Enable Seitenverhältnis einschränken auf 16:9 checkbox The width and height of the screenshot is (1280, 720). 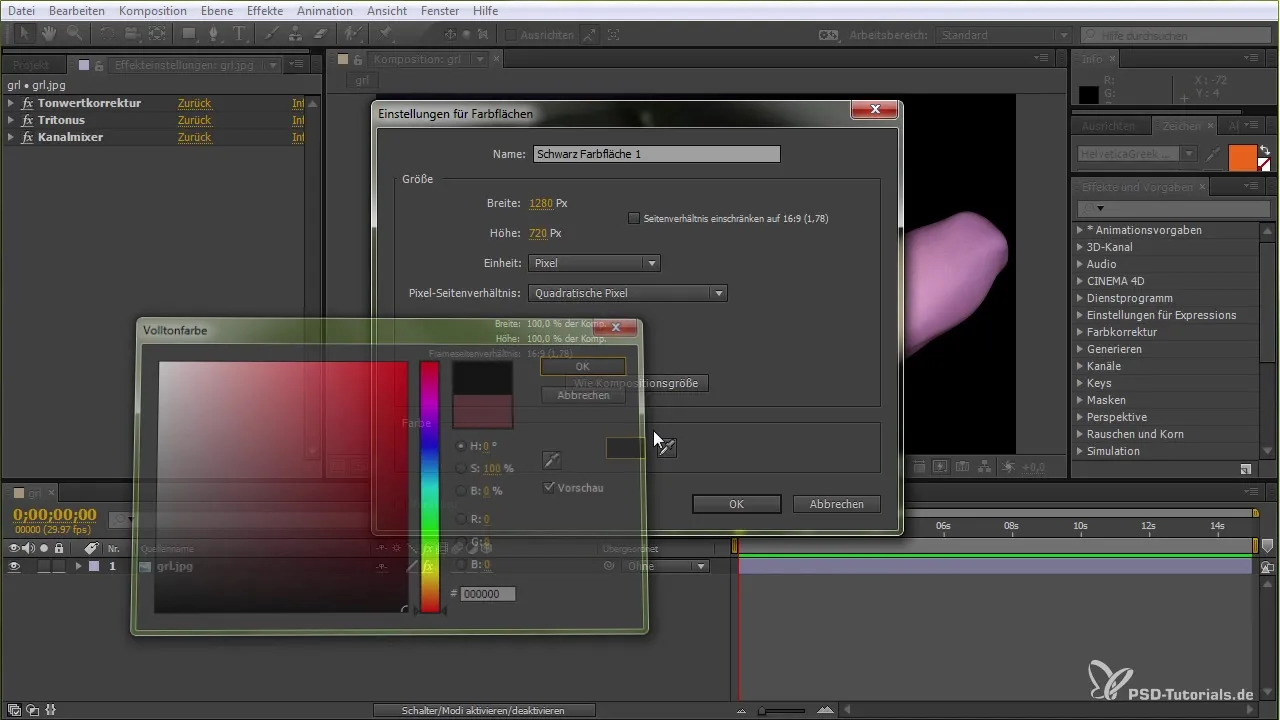(634, 218)
